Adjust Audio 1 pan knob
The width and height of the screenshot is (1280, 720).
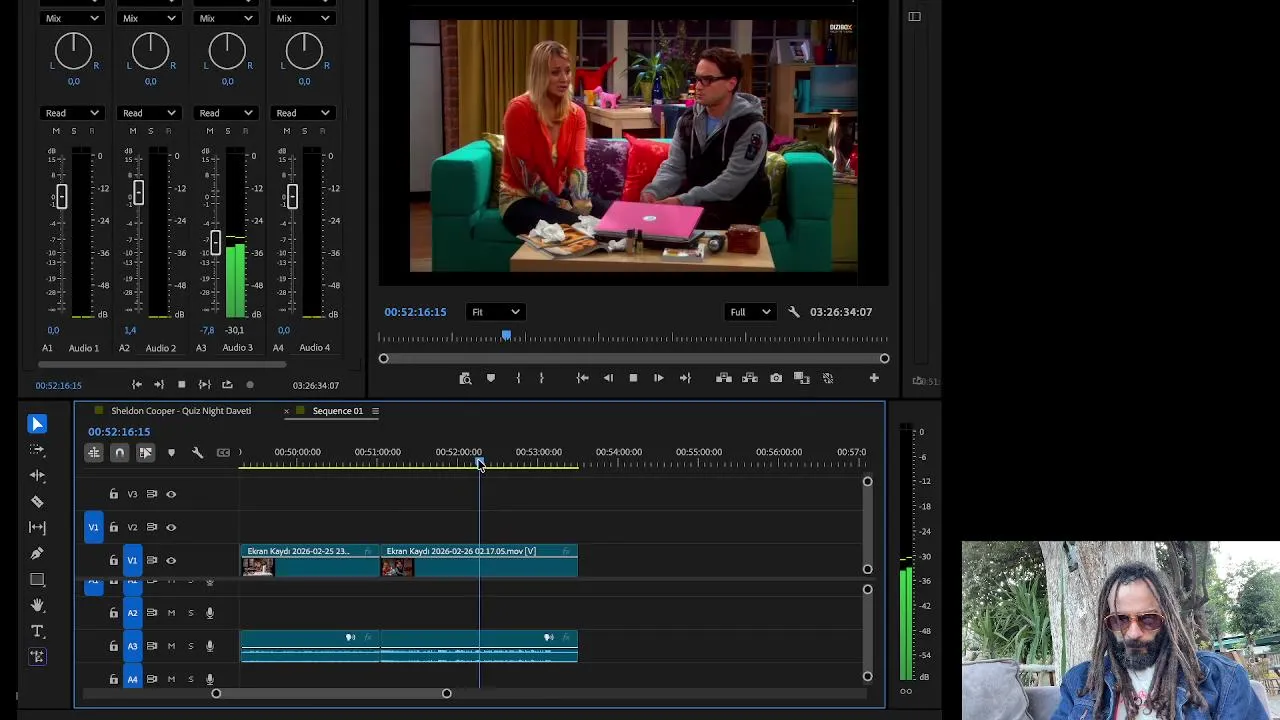pyautogui.click(x=73, y=50)
